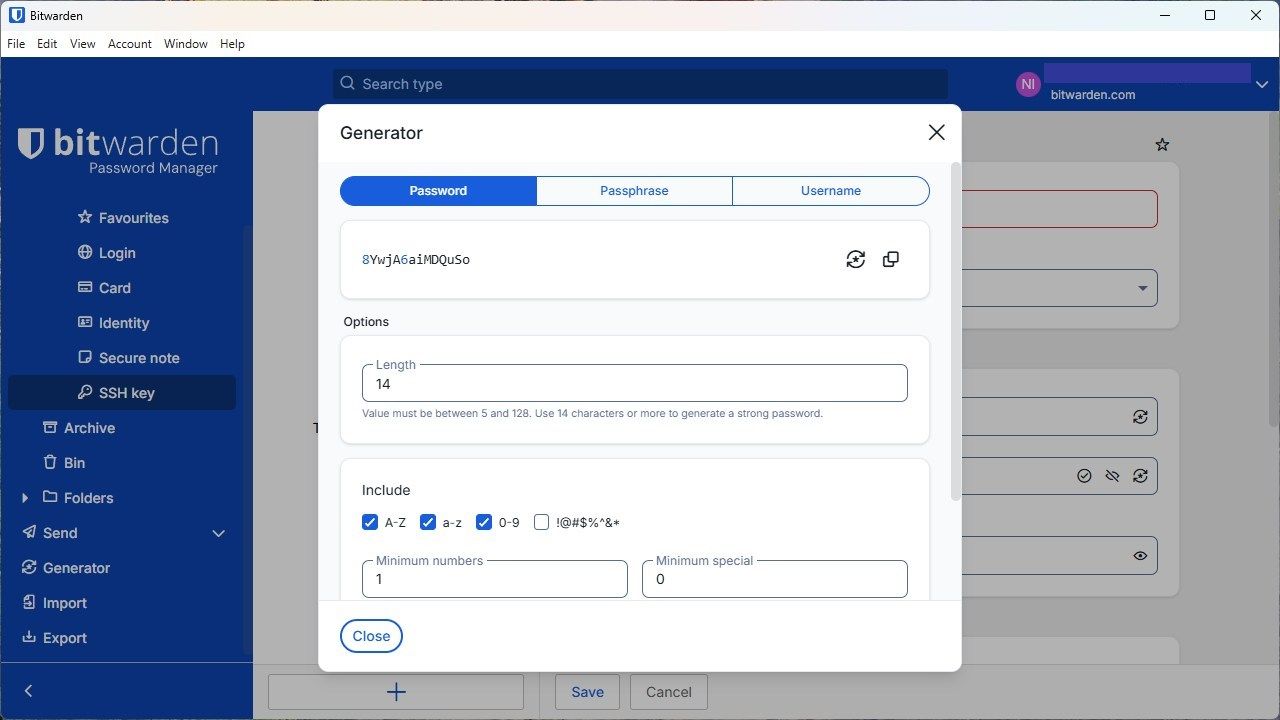Open the Edit menu
Image resolution: width=1280 pixels, height=720 pixels.
pyautogui.click(x=47, y=44)
